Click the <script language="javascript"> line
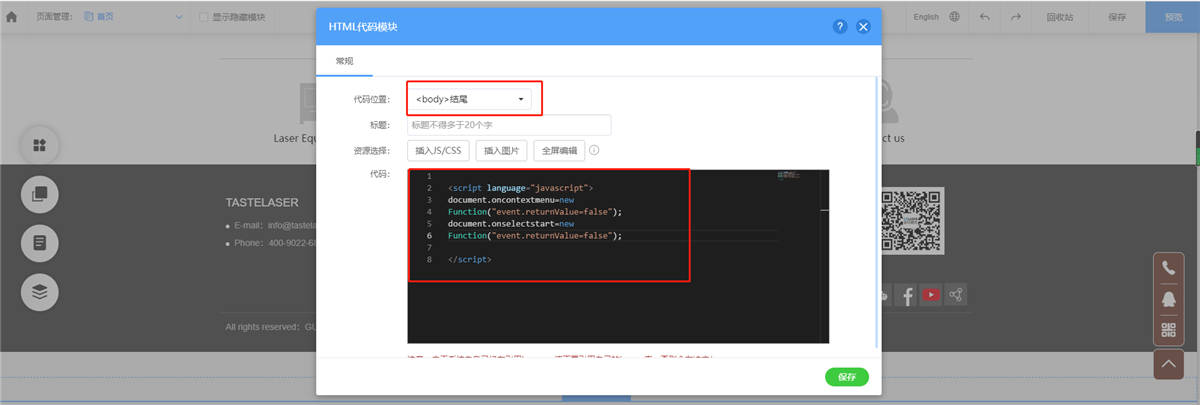The image size is (1200, 405). click(521, 188)
